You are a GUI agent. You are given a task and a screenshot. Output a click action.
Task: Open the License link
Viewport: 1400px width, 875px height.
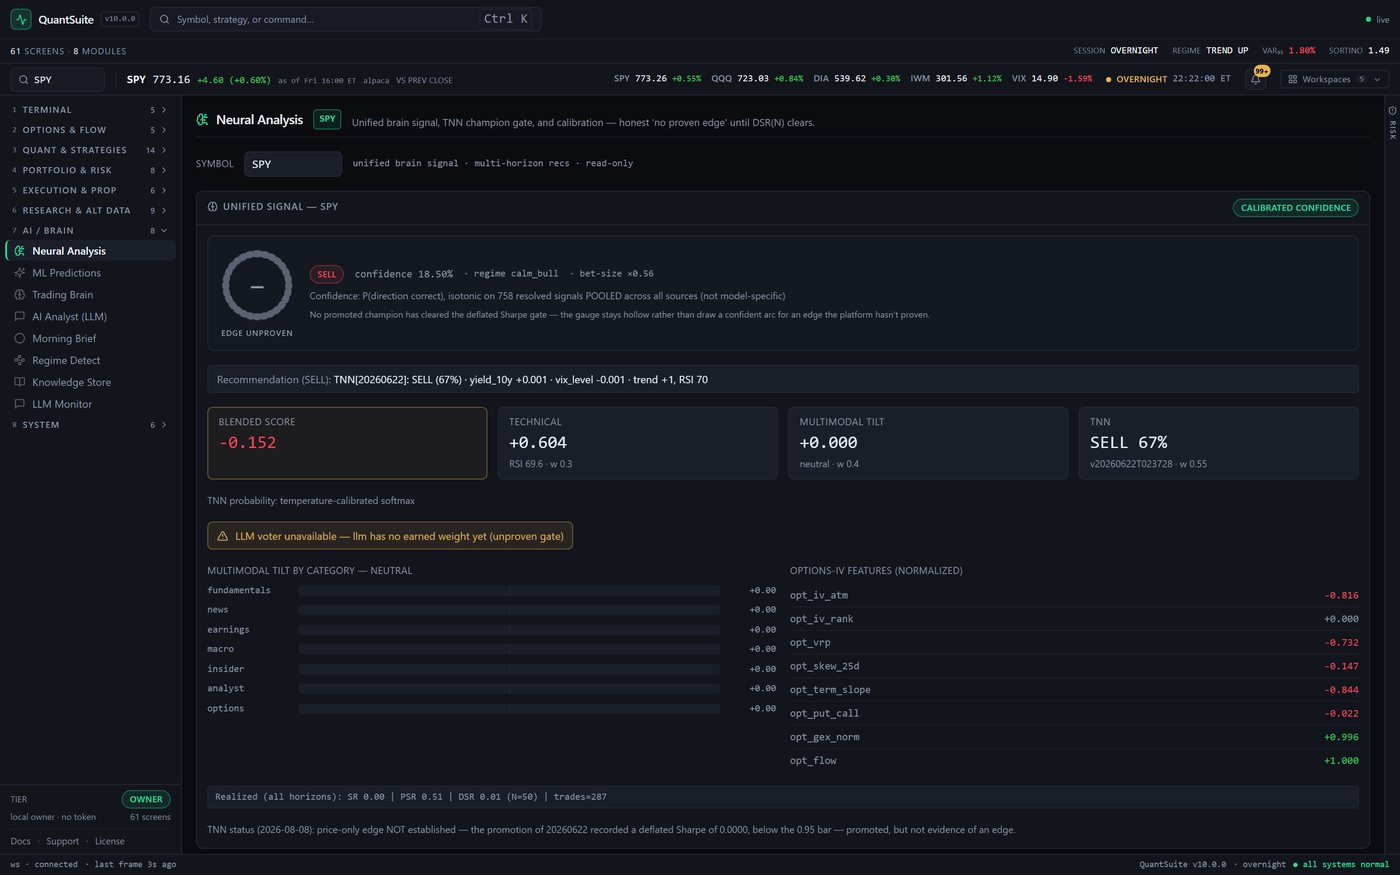point(109,841)
